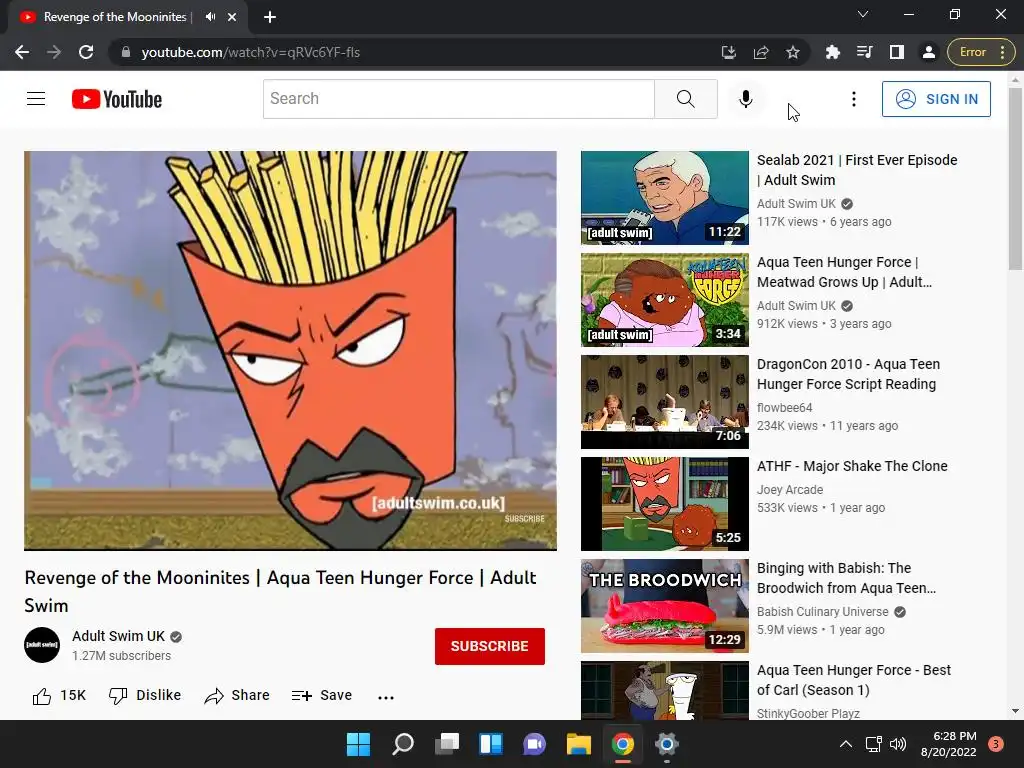1024x768 pixels.
Task: Open ATHF Major Shake The Clone video
Action: [852, 466]
